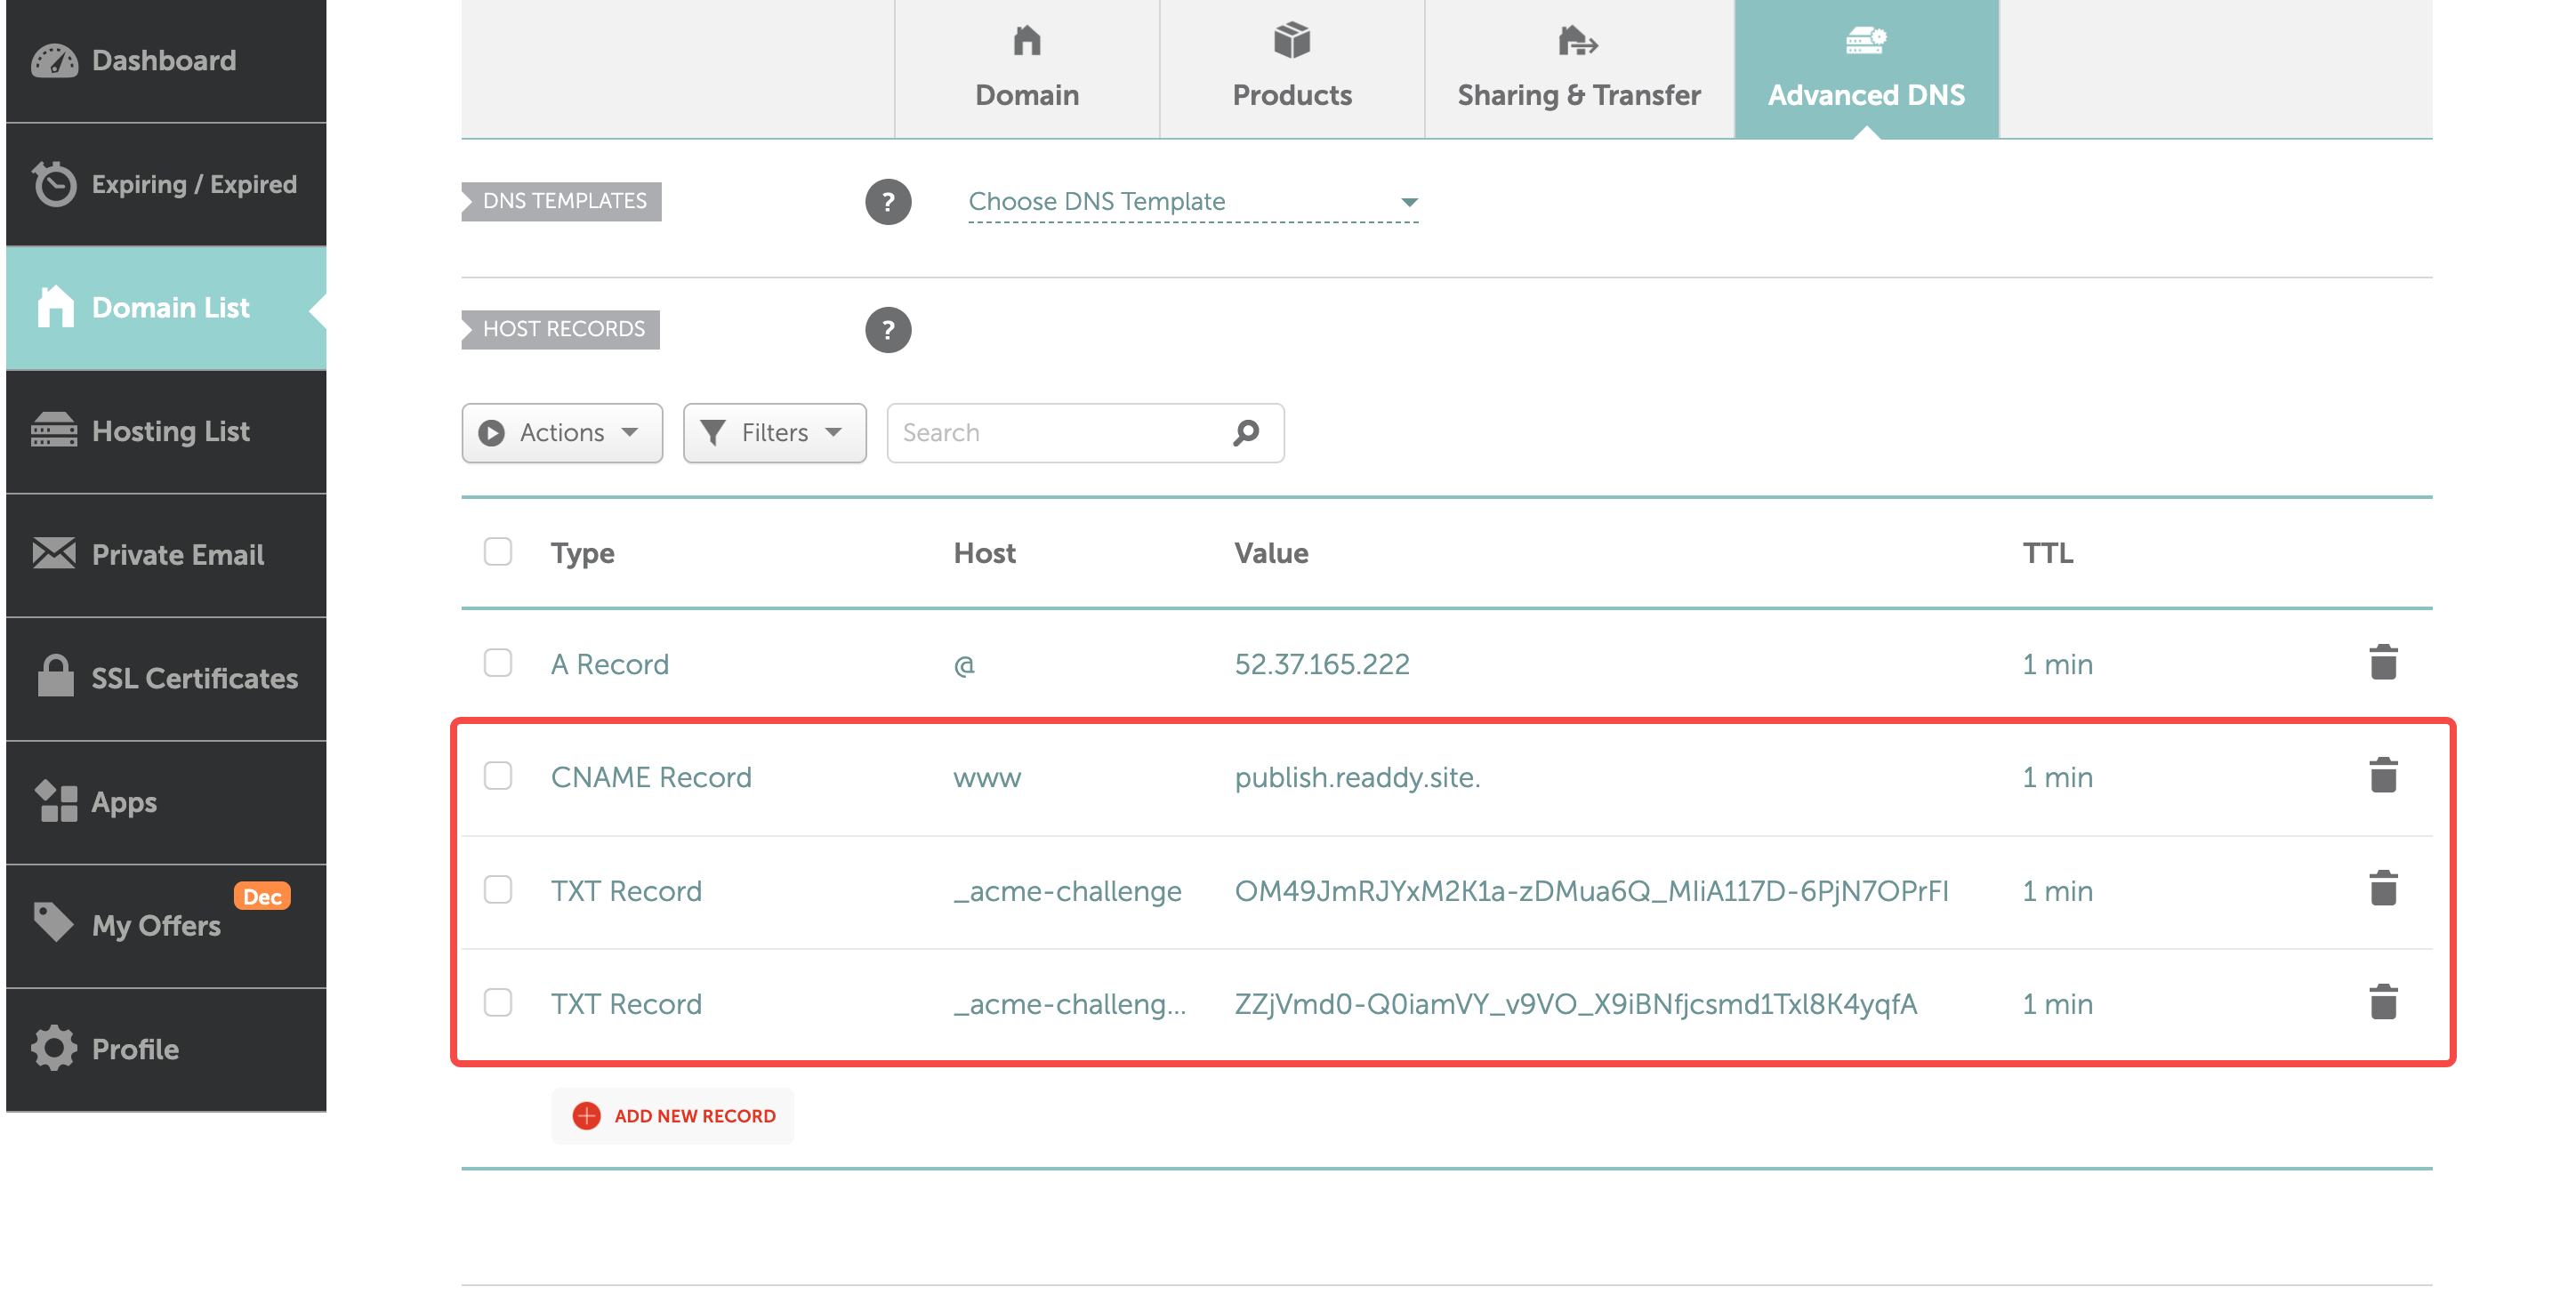Click trash icon for CNAME Record row
Viewport: 2576px width, 1311px height.
(2383, 775)
